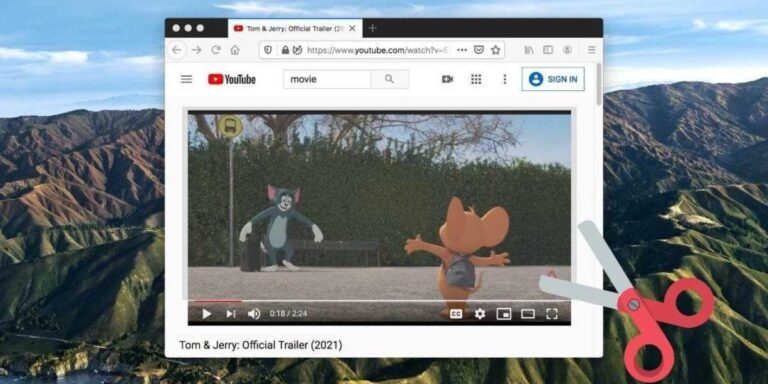Open the YouTube create video camera icon
The height and width of the screenshot is (384, 768).
tap(447, 79)
